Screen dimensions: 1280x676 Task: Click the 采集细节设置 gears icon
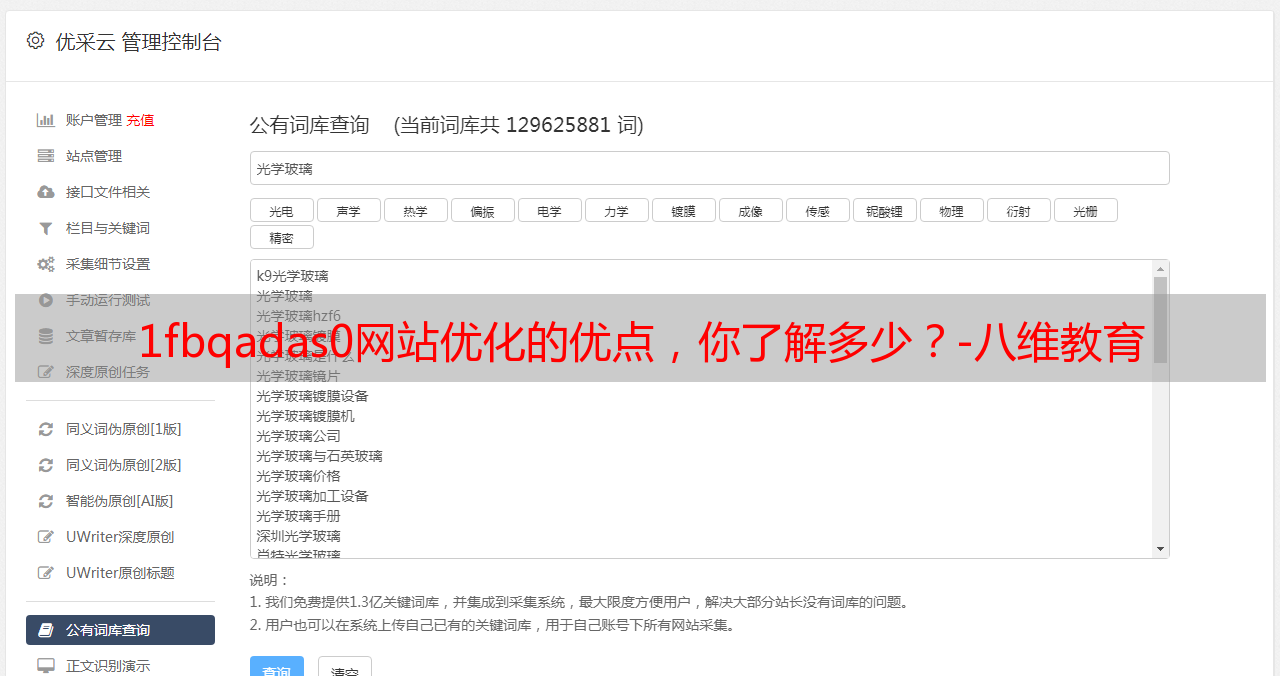pyautogui.click(x=46, y=264)
